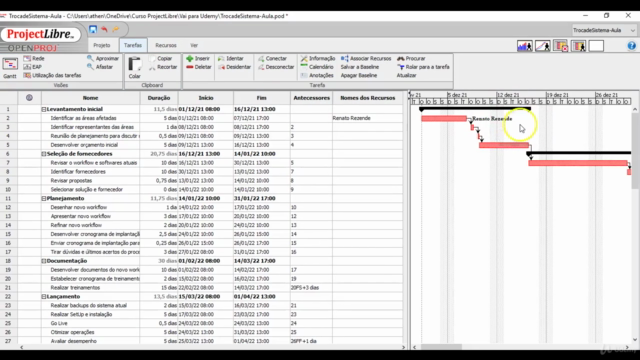
Task: Collapse Seleção de fornecedores summary task
Action: coord(44,154)
